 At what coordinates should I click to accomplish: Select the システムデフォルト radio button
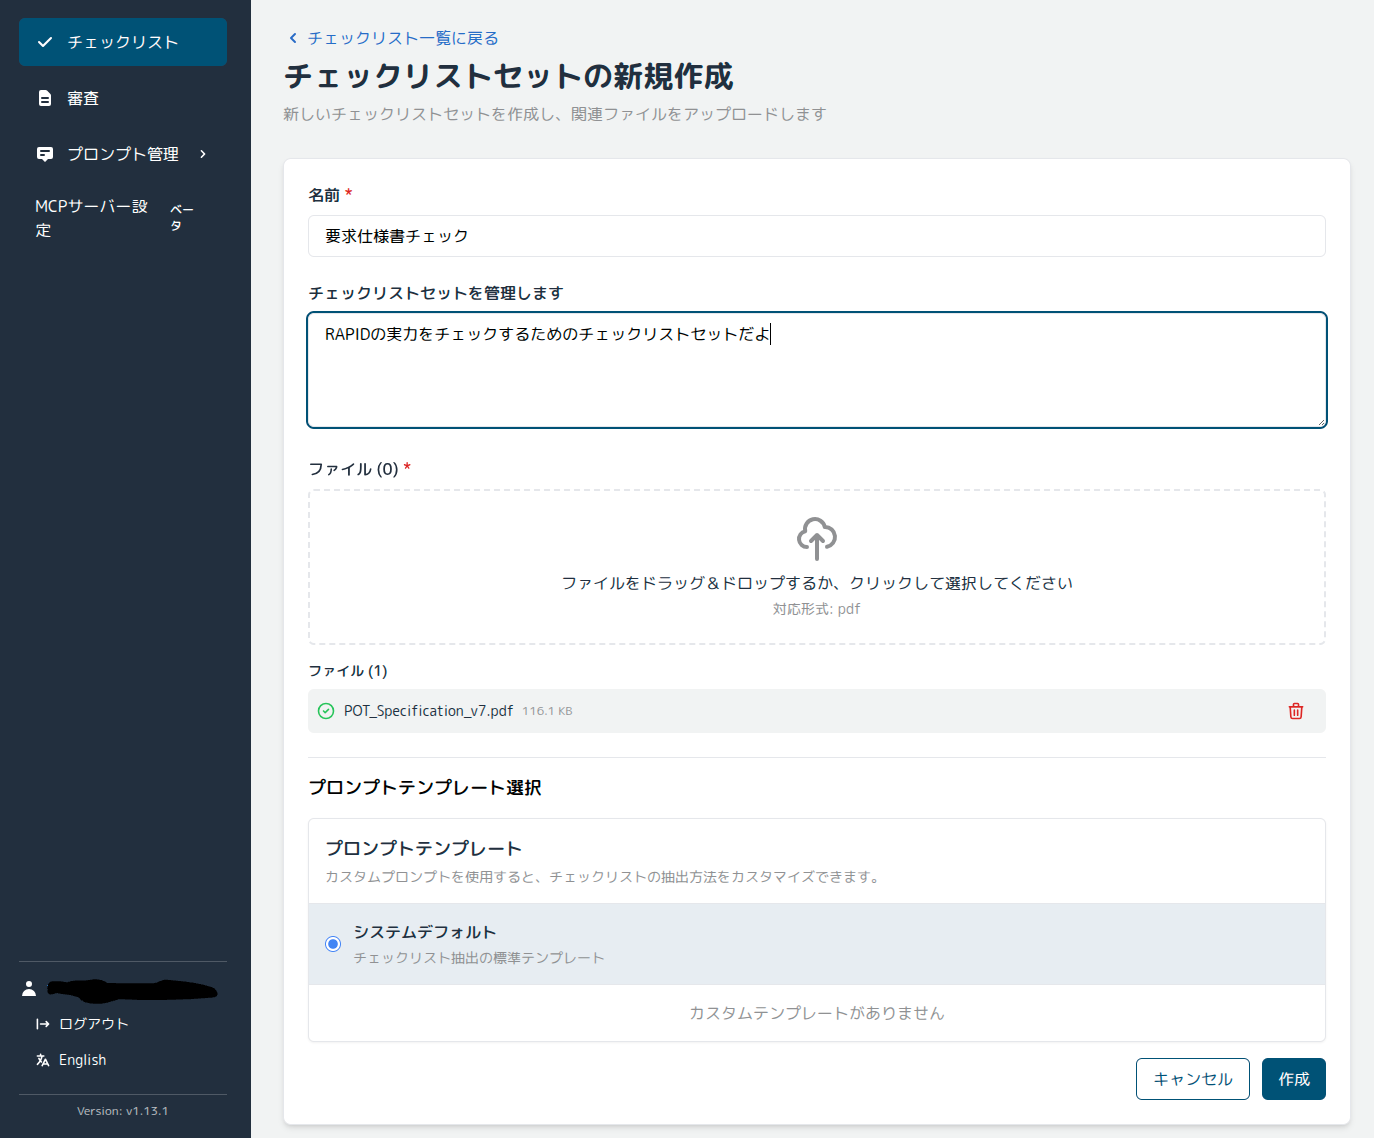point(332,943)
